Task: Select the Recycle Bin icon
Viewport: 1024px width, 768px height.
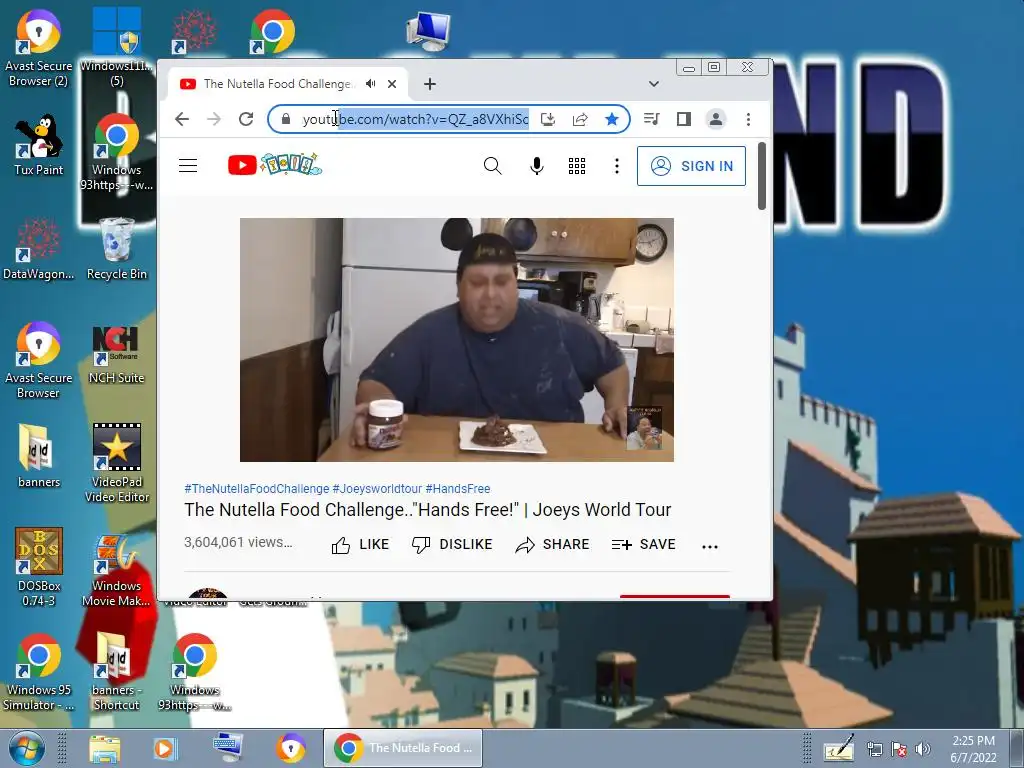Action: (116, 249)
